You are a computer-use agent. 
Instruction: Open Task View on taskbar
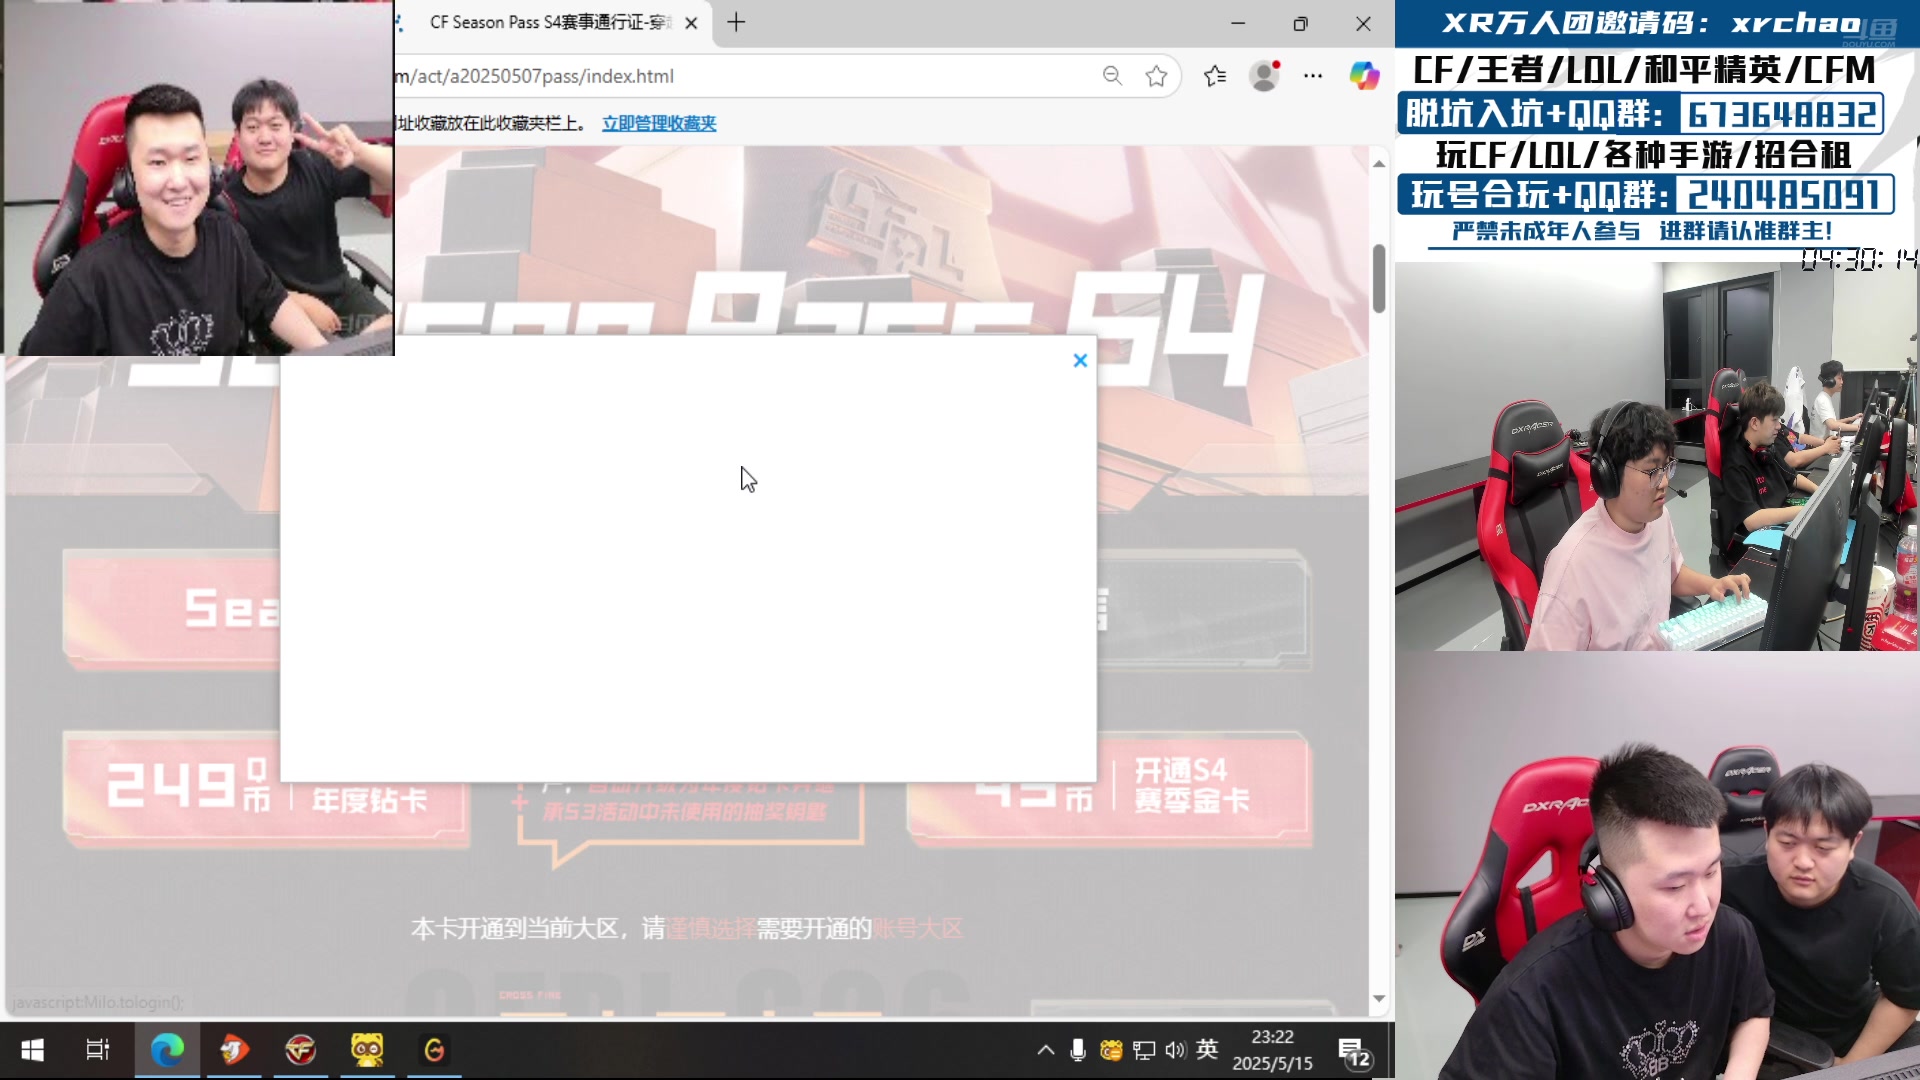click(98, 1050)
